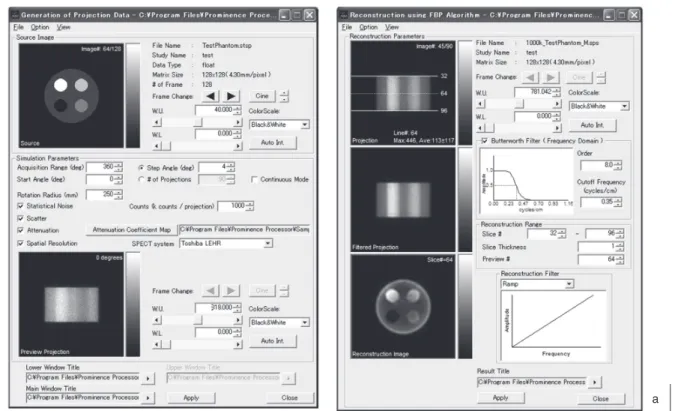Open Option menu in Generation window
The image size is (678, 411).
pos(40,27)
